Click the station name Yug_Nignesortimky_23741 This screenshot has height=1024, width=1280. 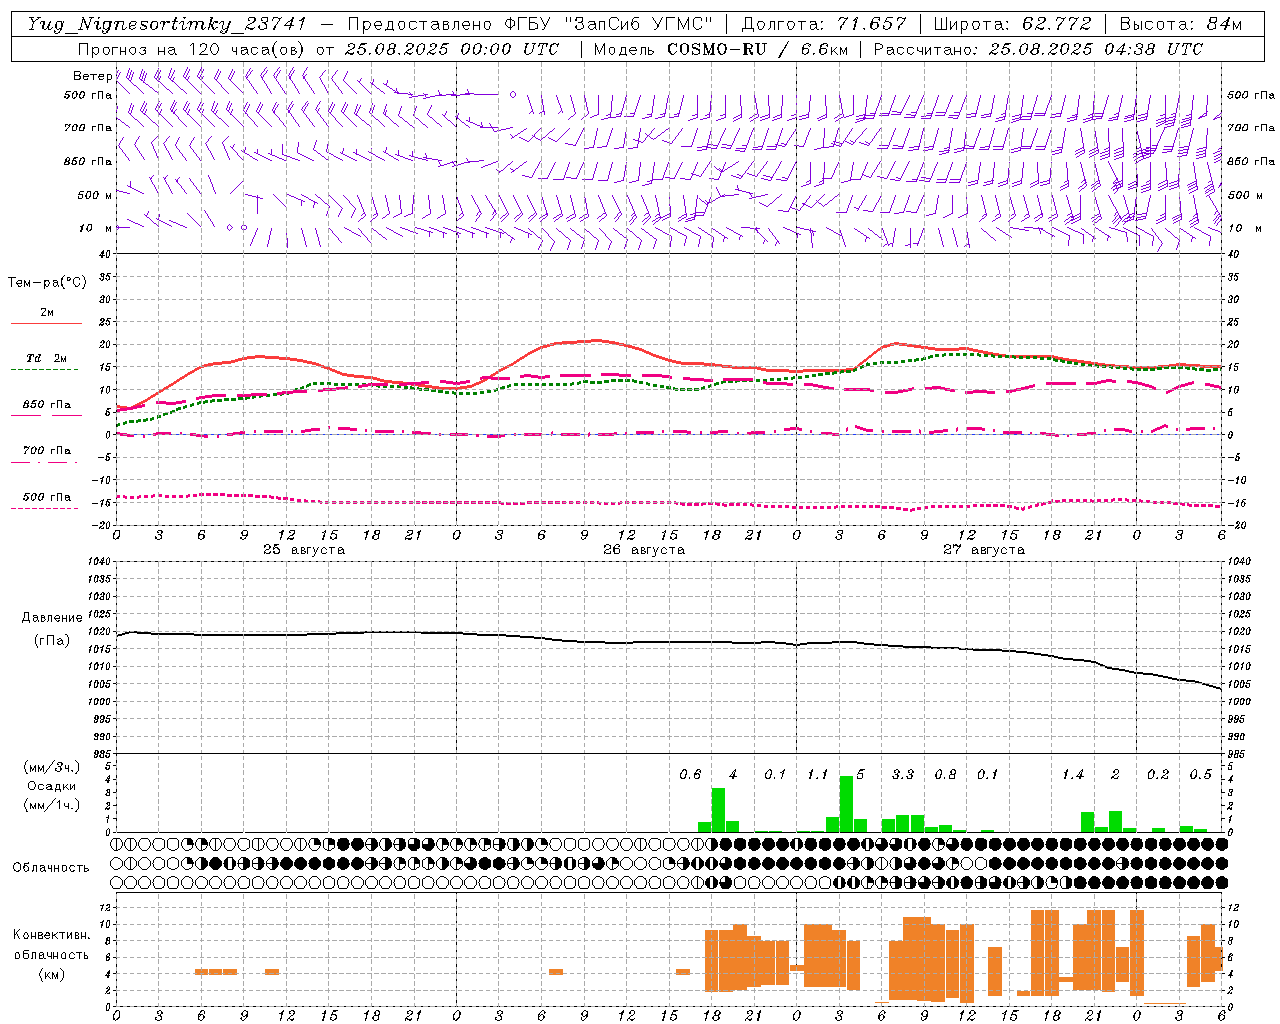pos(167,24)
